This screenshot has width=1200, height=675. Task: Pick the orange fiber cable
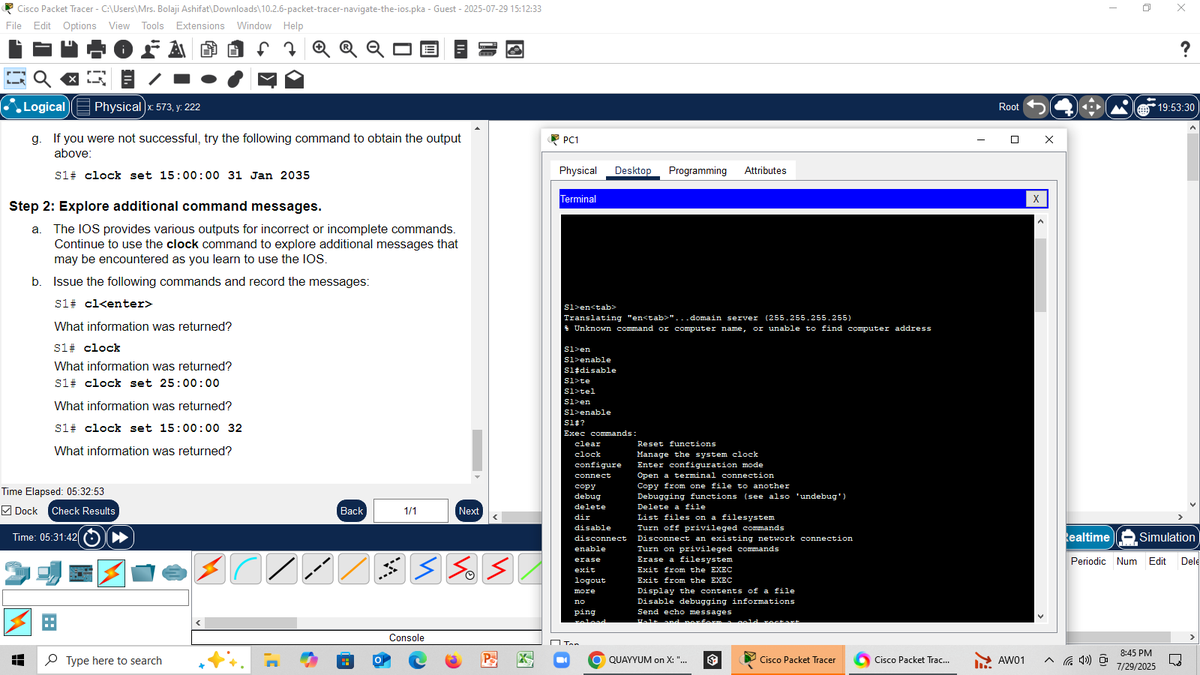pyautogui.click(x=353, y=570)
